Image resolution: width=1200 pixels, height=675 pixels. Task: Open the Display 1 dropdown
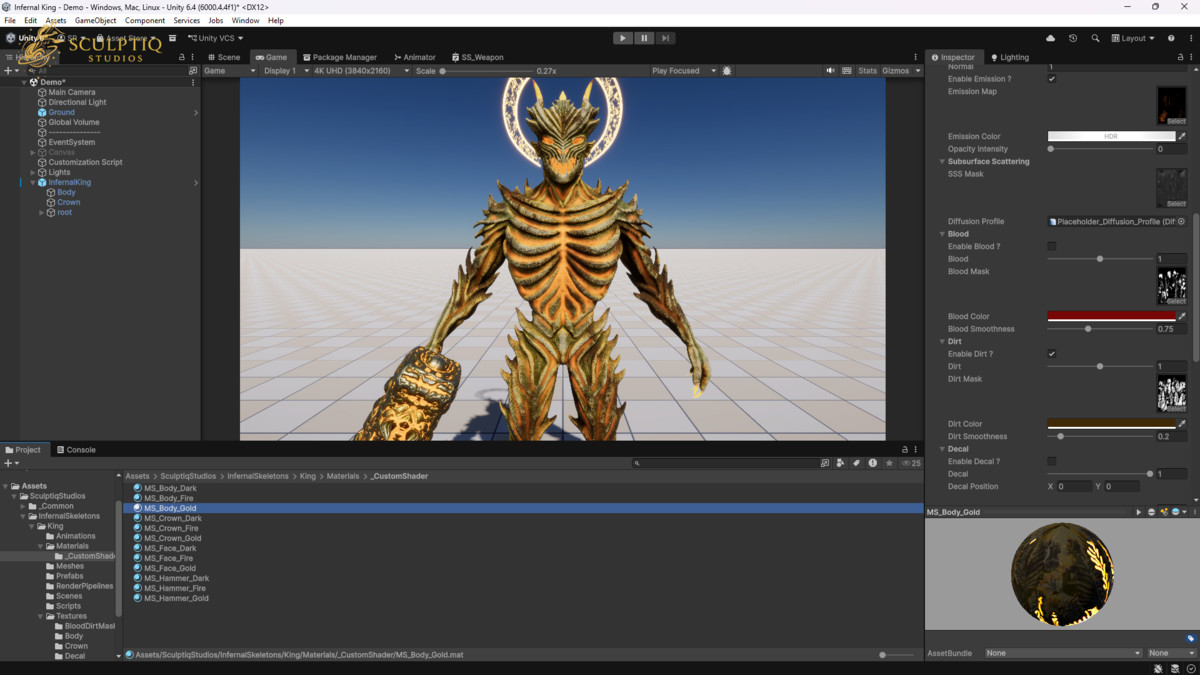[x=284, y=71]
